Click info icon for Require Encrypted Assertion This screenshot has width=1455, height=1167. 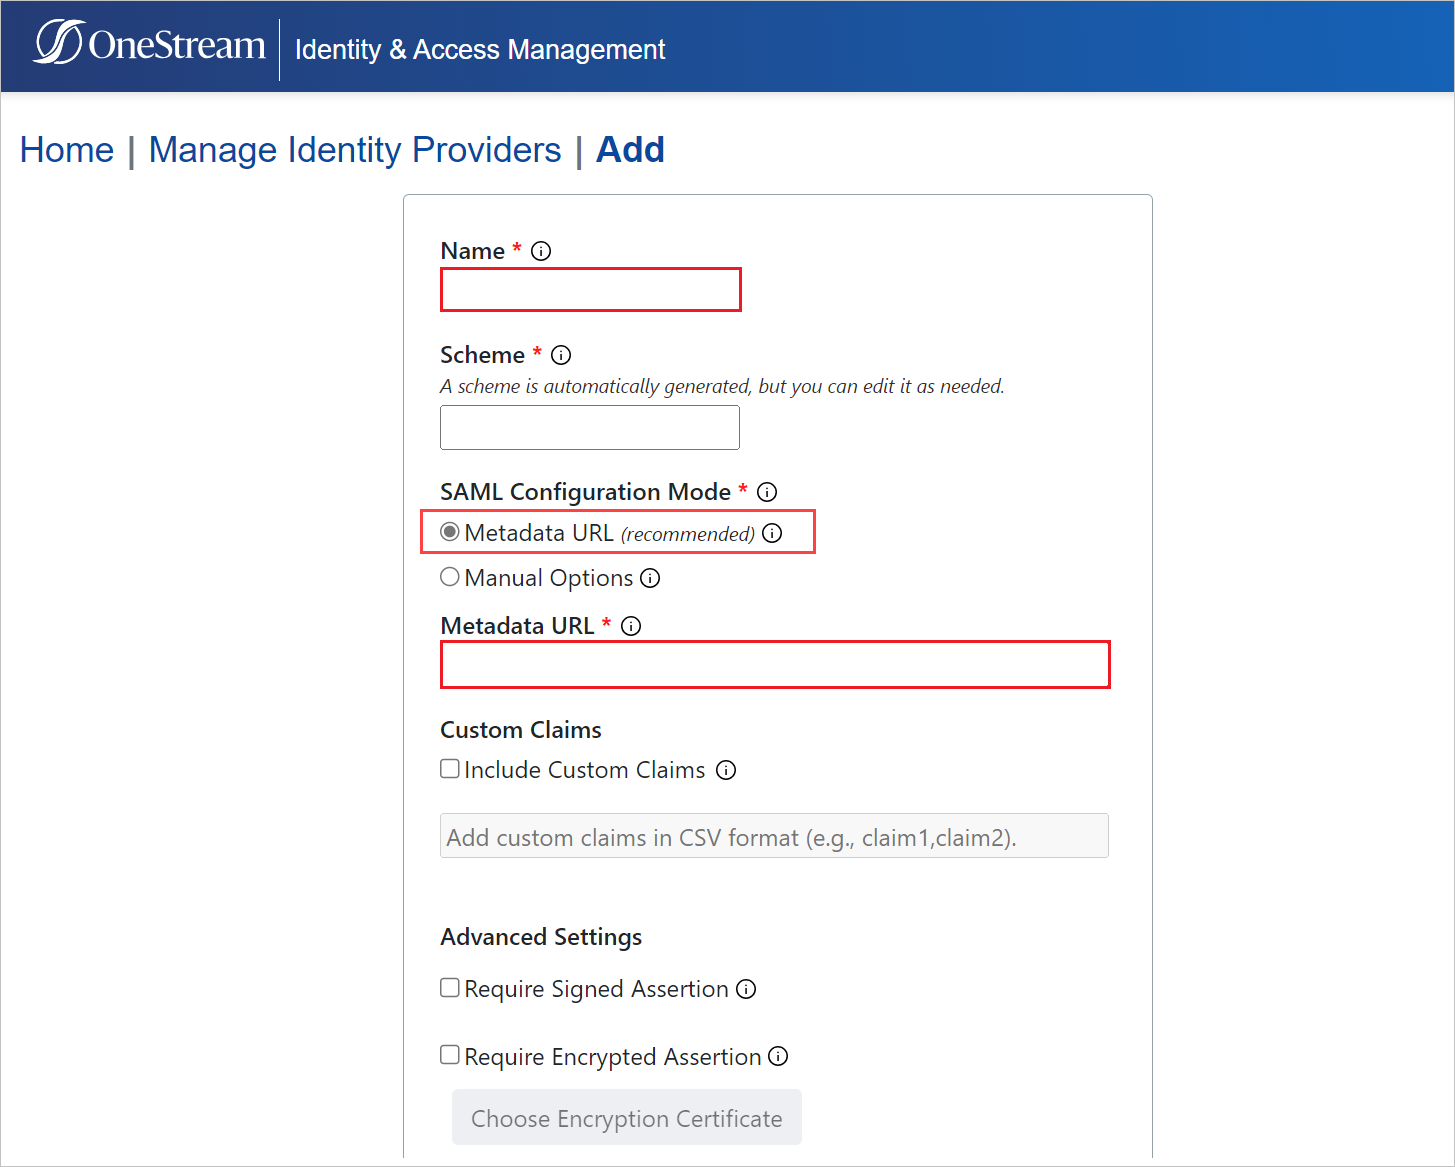(x=778, y=1056)
